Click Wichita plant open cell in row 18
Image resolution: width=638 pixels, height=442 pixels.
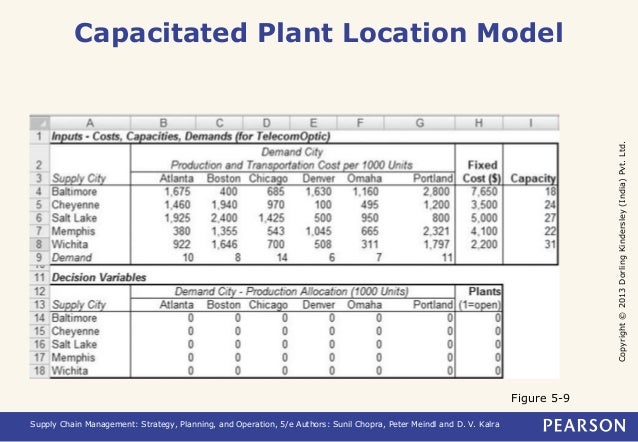[x=479, y=371]
